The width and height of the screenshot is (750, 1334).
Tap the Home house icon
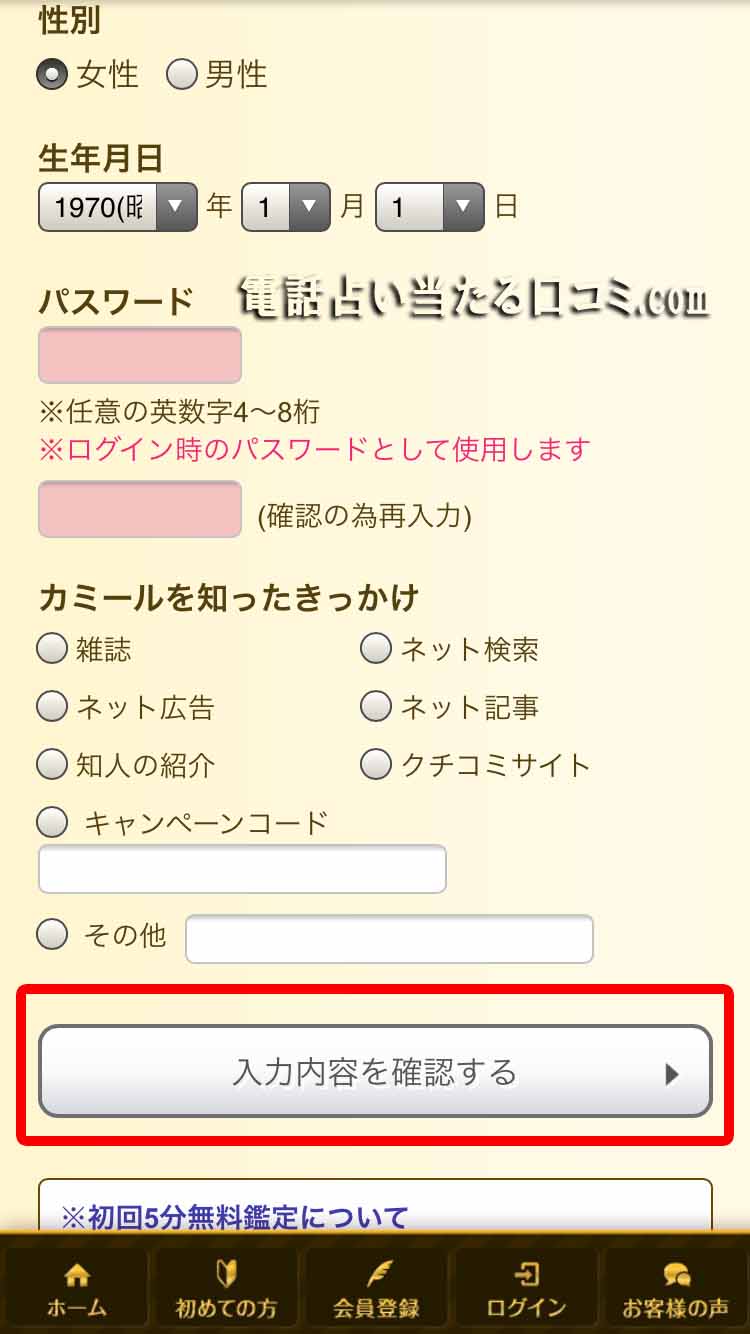point(76,1274)
